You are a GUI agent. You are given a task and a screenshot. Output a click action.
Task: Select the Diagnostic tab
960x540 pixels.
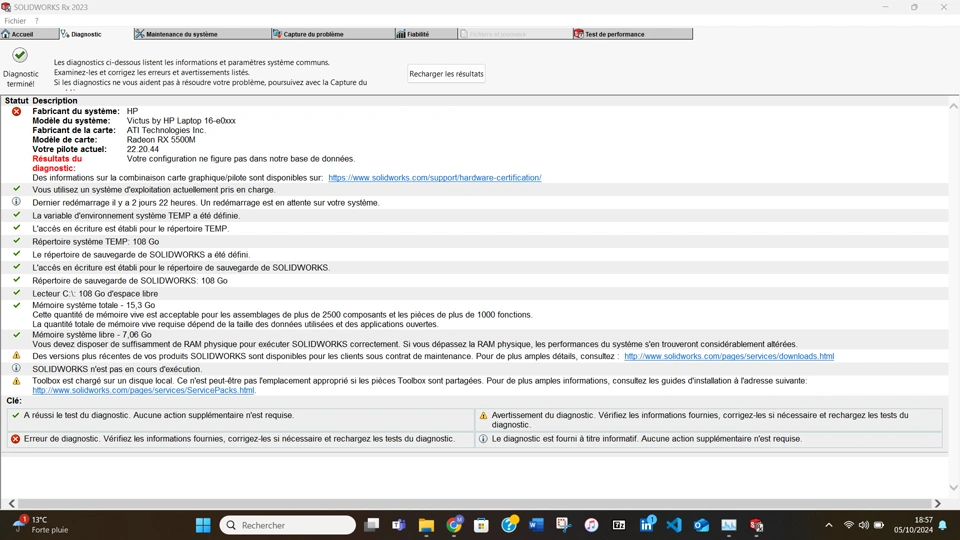coord(96,34)
